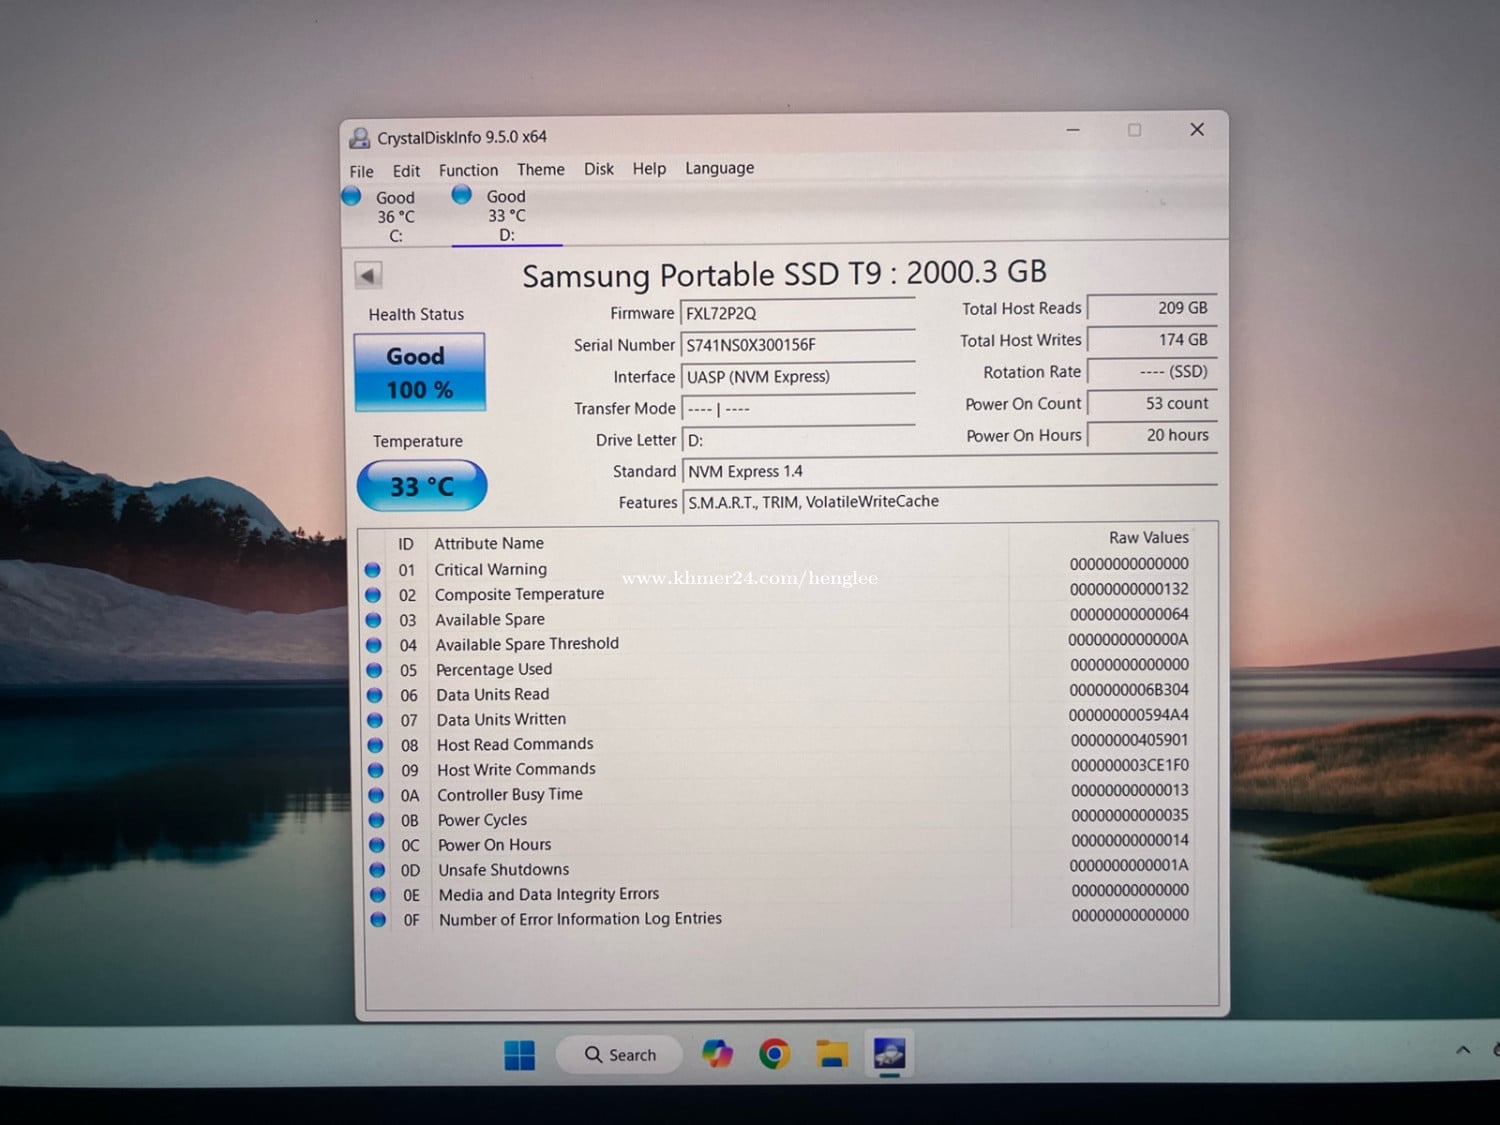This screenshot has width=1500, height=1125.
Task: Click the CrystalDiskInfo taskbar icon
Action: coord(889,1054)
